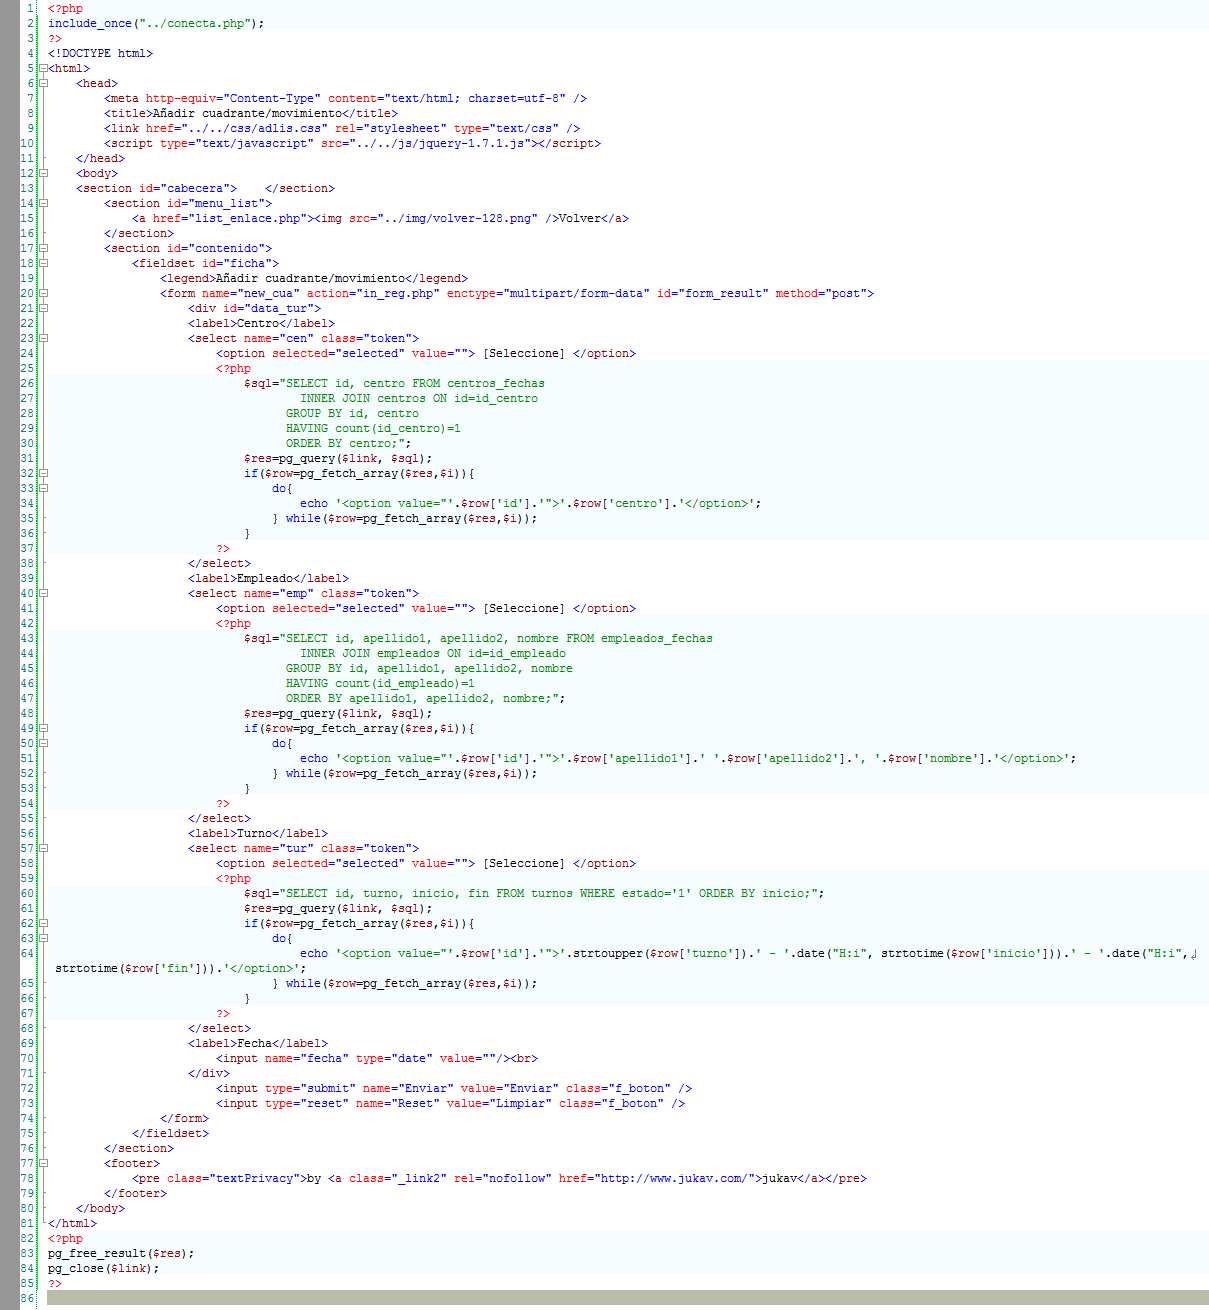This screenshot has height=1310, width=1209.
Task: Click 'SELECT id, centro FROM centros_fechas'
Action: 415,383
